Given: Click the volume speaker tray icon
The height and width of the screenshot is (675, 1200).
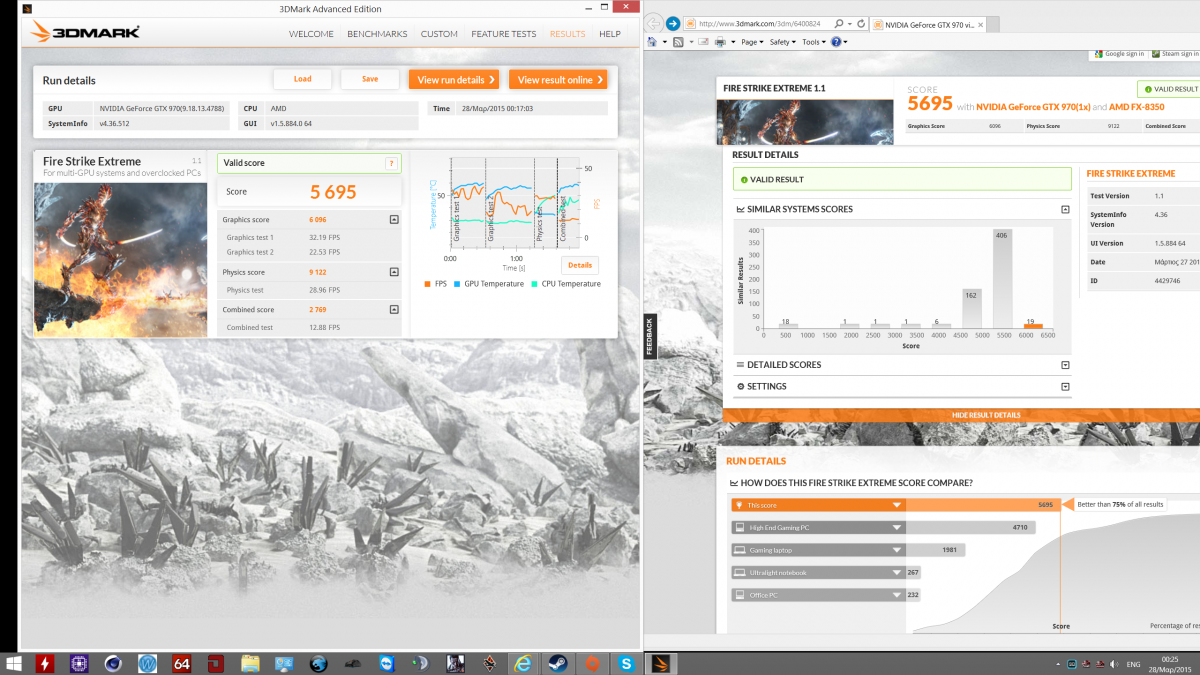Looking at the screenshot, I should [1114, 664].
